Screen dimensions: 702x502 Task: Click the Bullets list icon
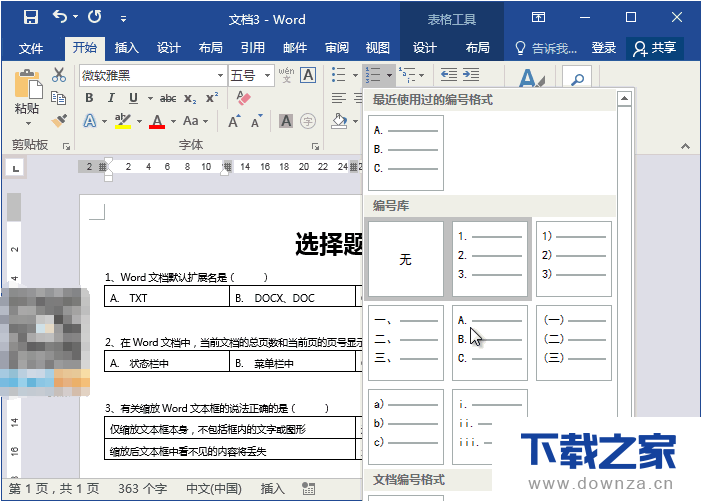point(339,75)
